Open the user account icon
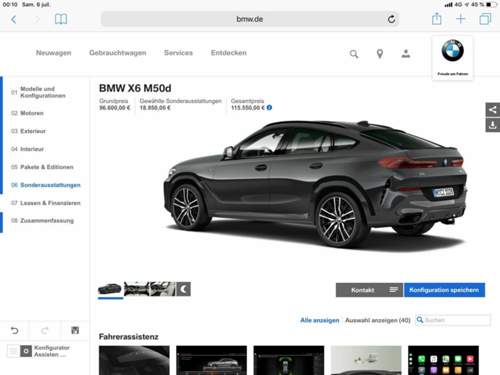This screenshot has width=500, height=375. [x=406, y=54]
